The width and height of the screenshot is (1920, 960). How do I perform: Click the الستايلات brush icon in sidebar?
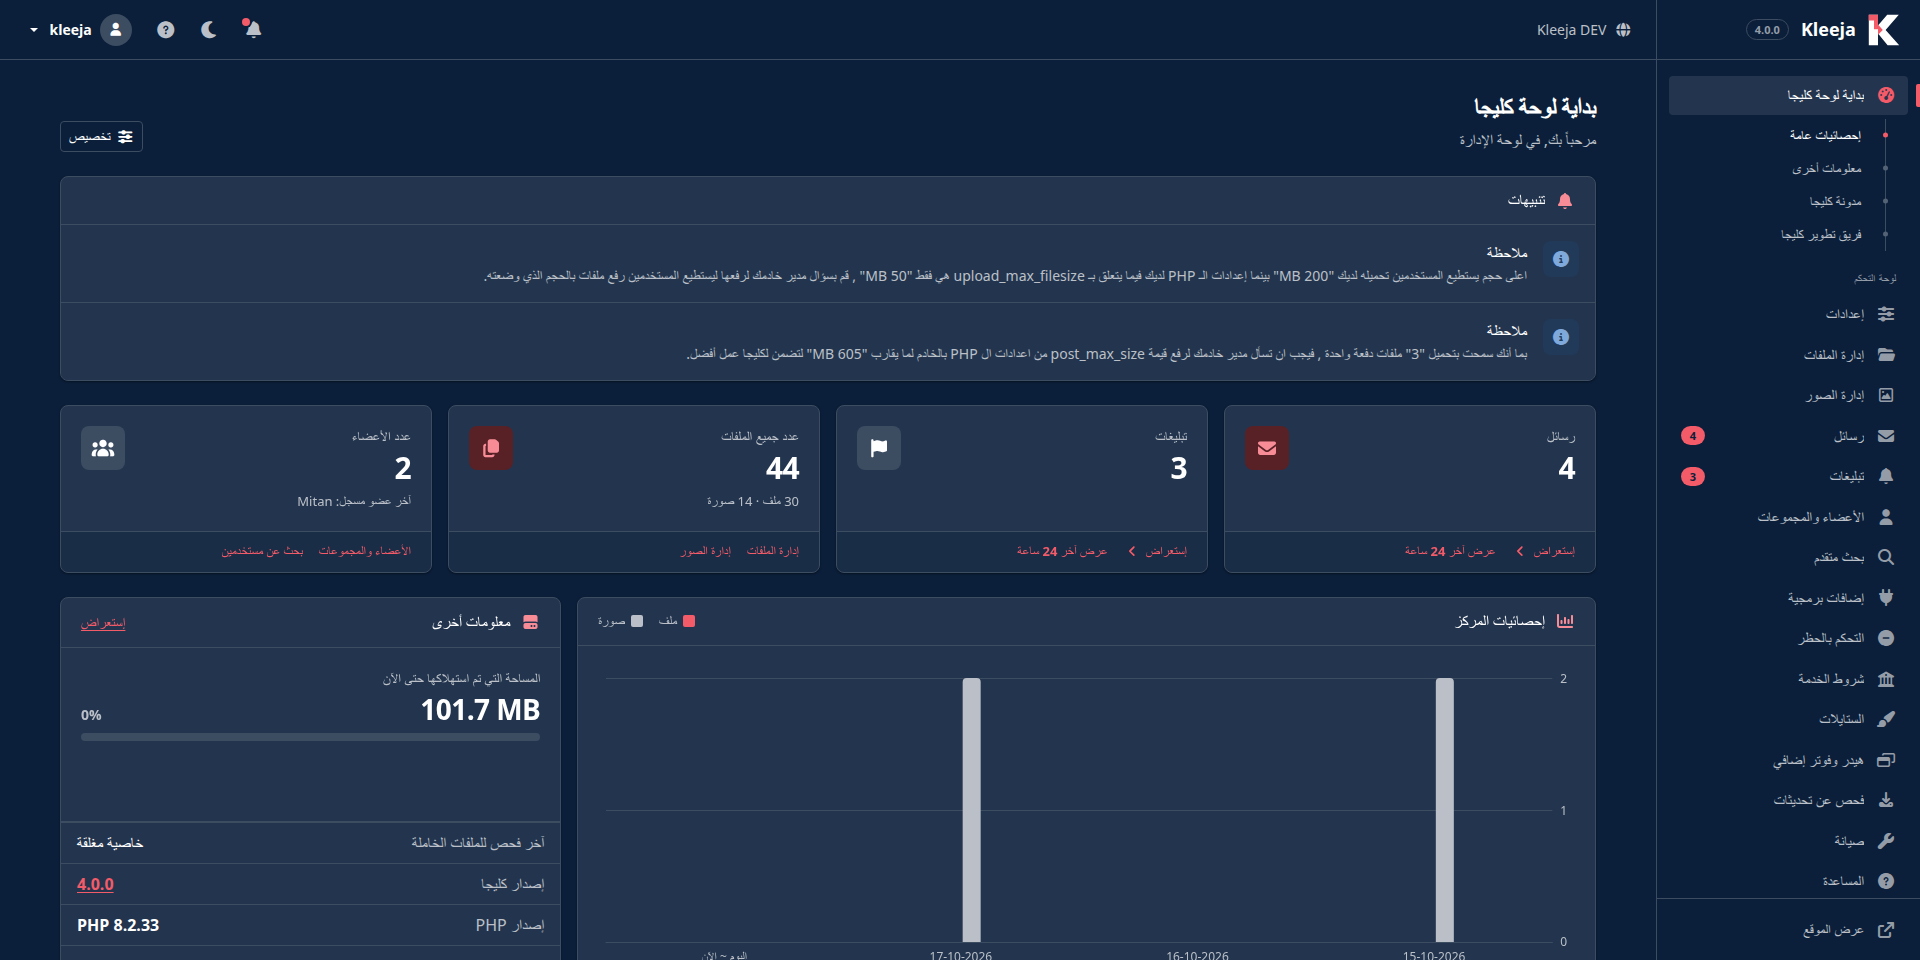click(1886, 719)
